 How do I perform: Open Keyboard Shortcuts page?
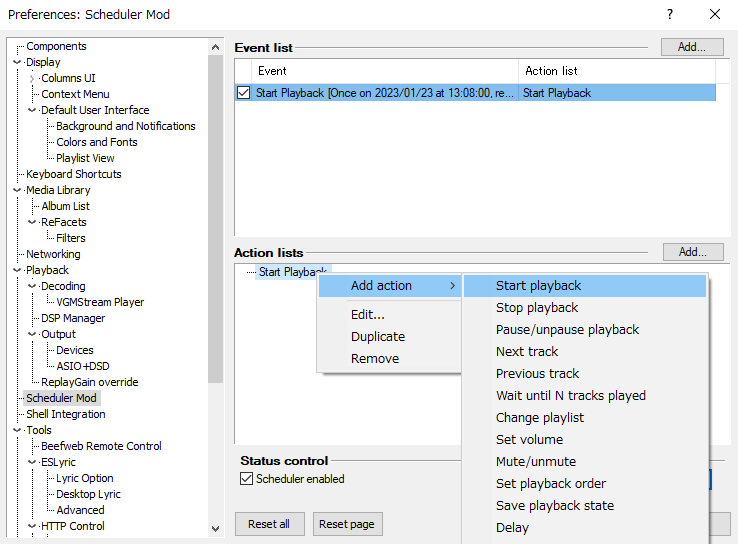(x=74, y=174)
